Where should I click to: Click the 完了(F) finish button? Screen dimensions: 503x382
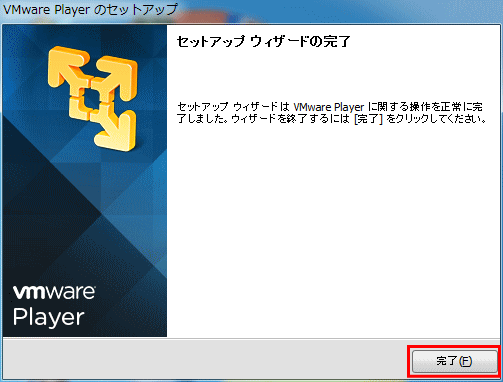coord(454,361)
